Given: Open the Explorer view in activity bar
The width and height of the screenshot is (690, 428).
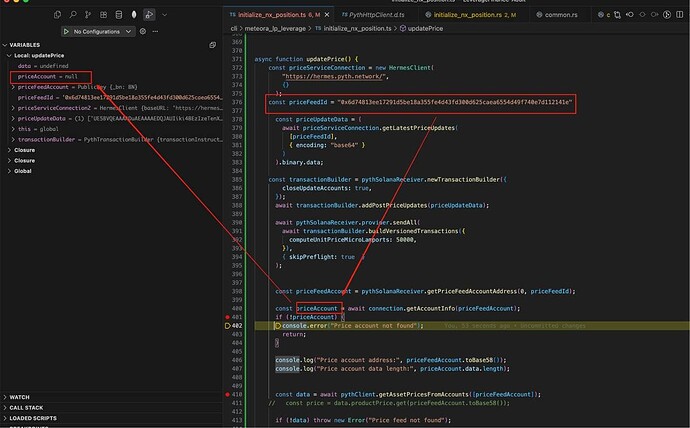Looking at the screenshot, I should (x=58, y=15).
